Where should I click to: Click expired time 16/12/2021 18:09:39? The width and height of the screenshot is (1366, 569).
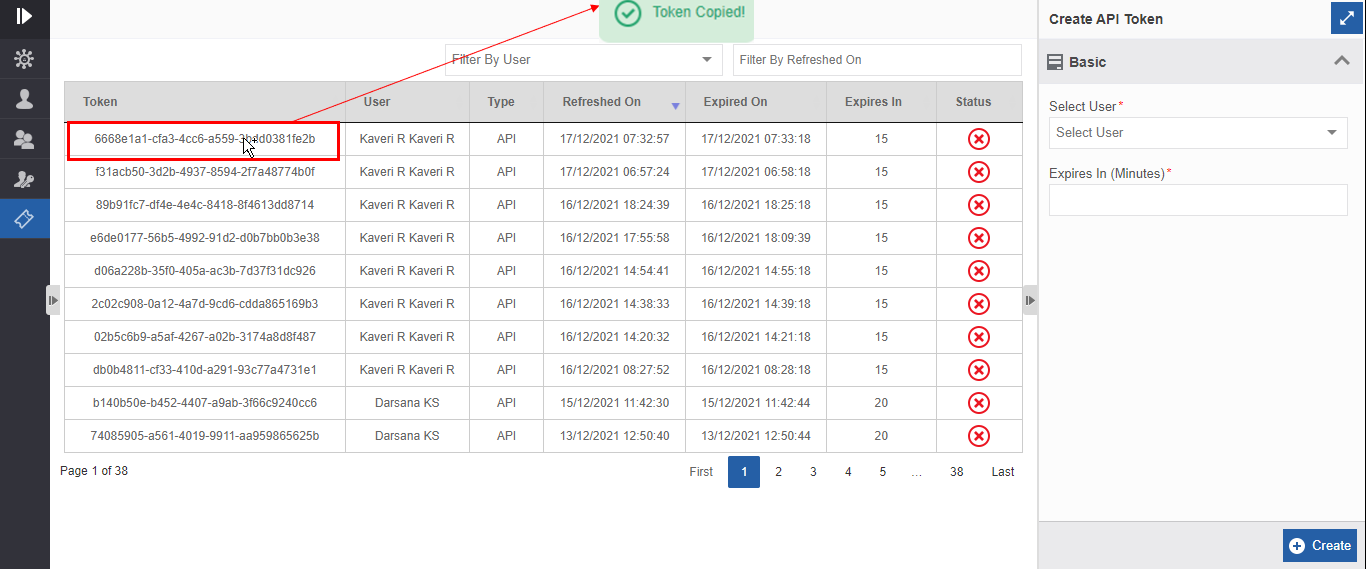coord(756,238)
